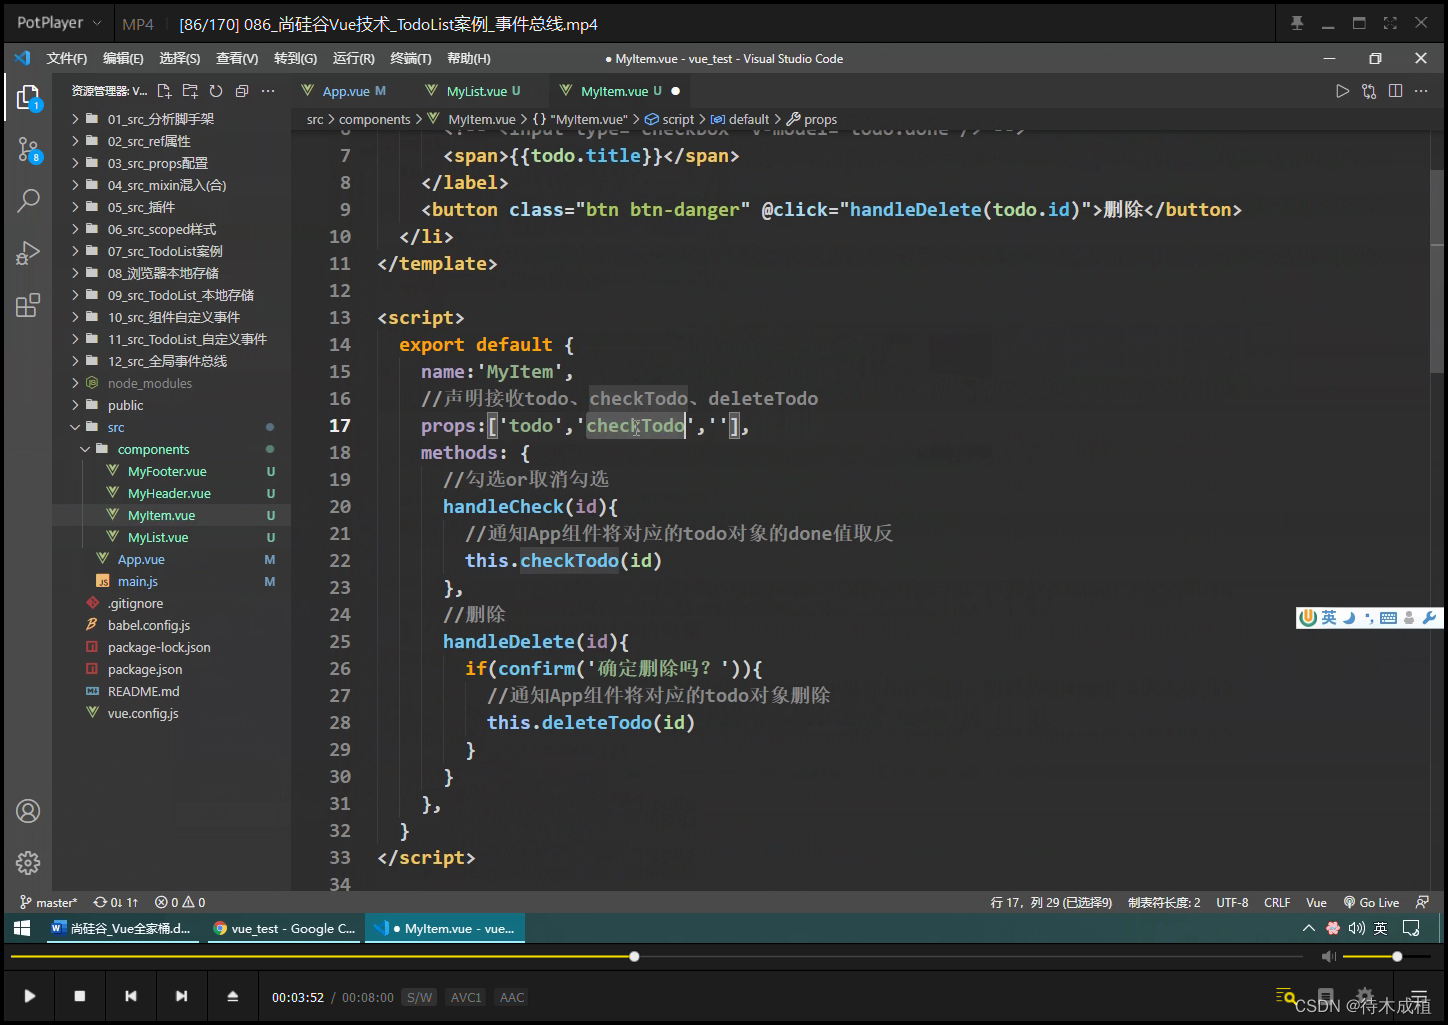Click the UTF-8 encoding in status bar

pos(1232,902)
